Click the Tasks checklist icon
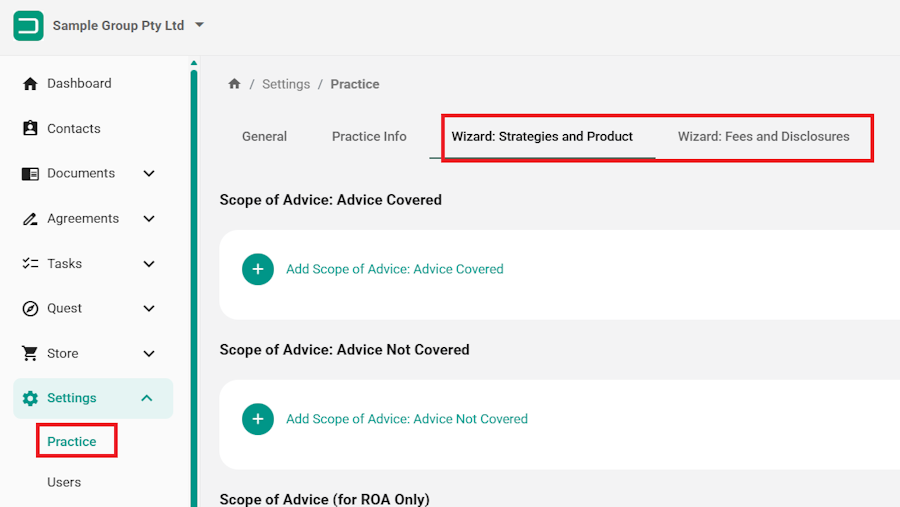900x507 pixels. [30, 264]
